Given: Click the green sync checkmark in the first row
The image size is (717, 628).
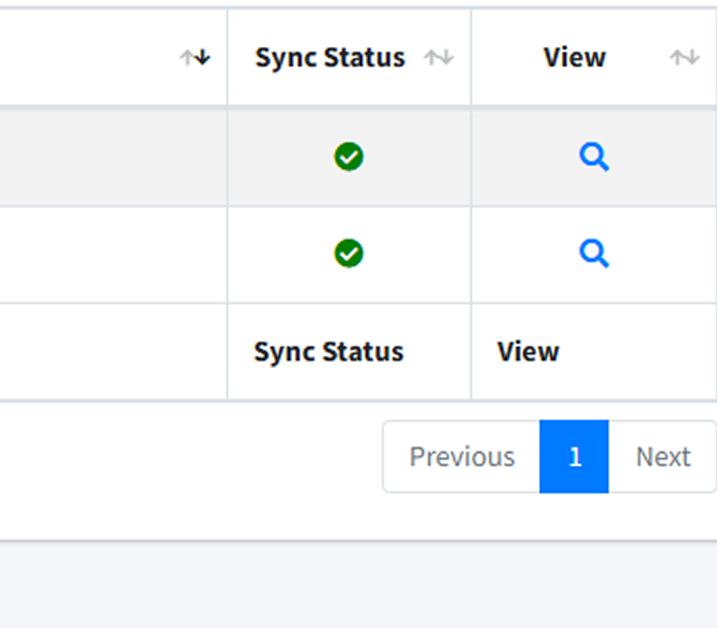Looking at the screenshot, I should (349, 156).
